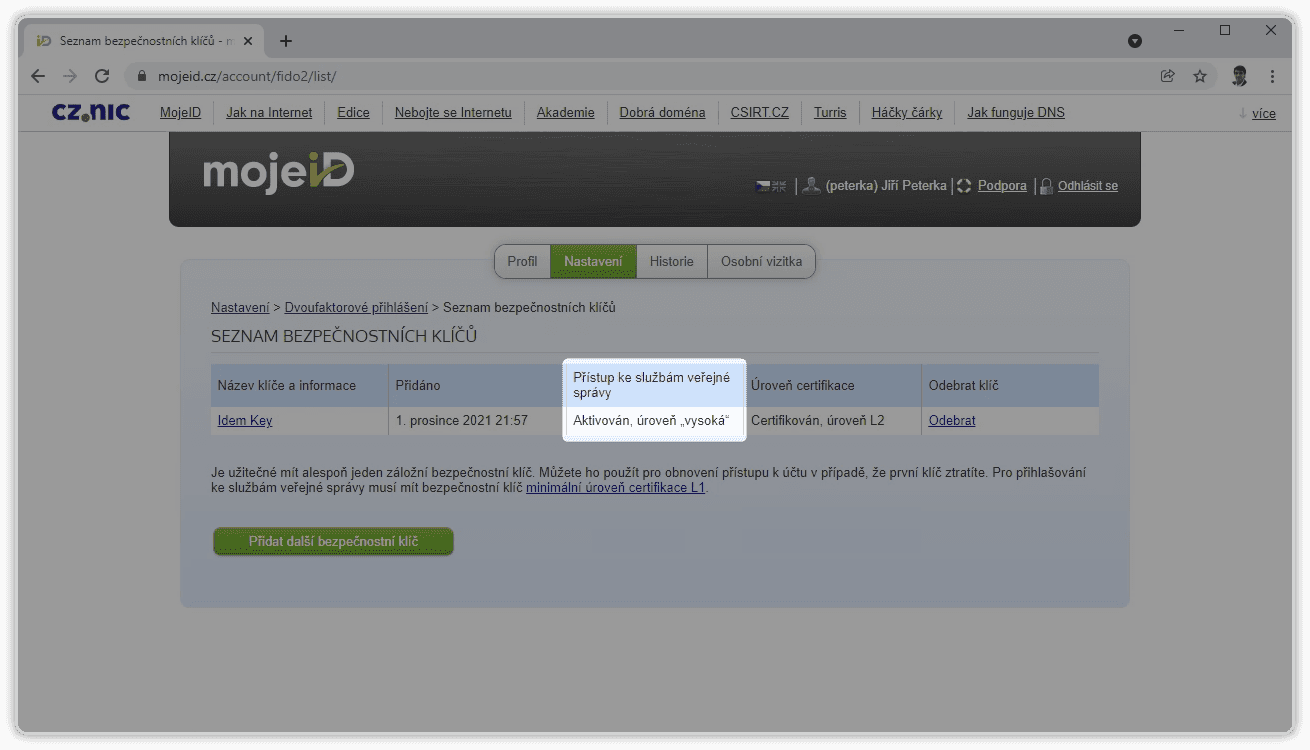Log out via Odhlásit se
Screen dimensions: 1310x750
point(1088,186)
